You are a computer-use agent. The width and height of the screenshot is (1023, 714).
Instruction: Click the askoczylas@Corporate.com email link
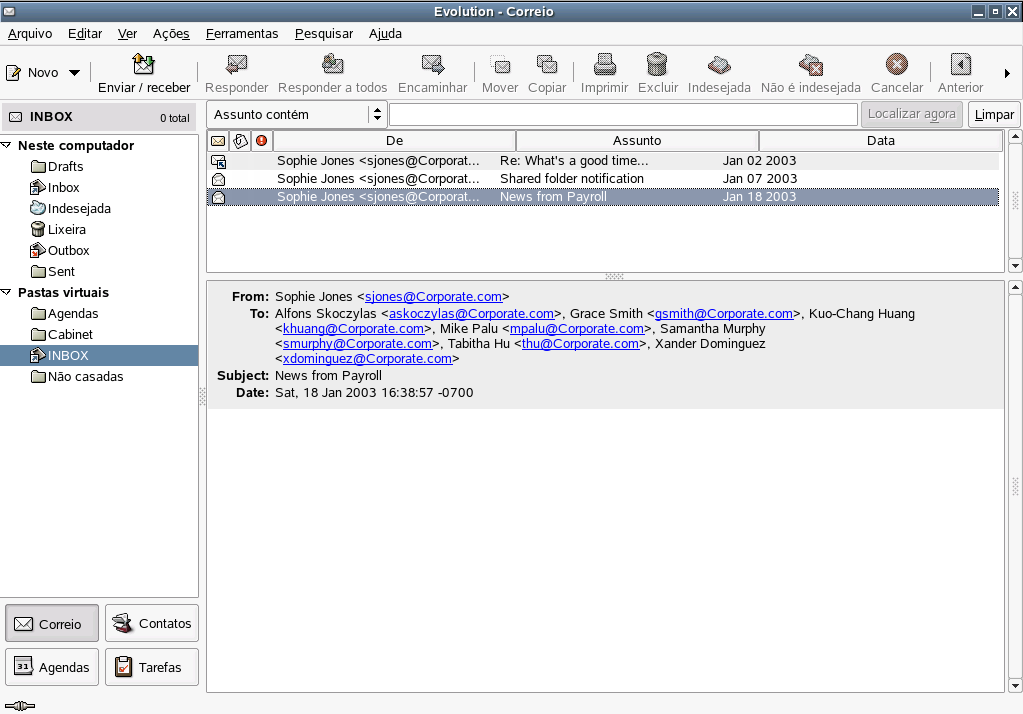click(x=471, y=314)
